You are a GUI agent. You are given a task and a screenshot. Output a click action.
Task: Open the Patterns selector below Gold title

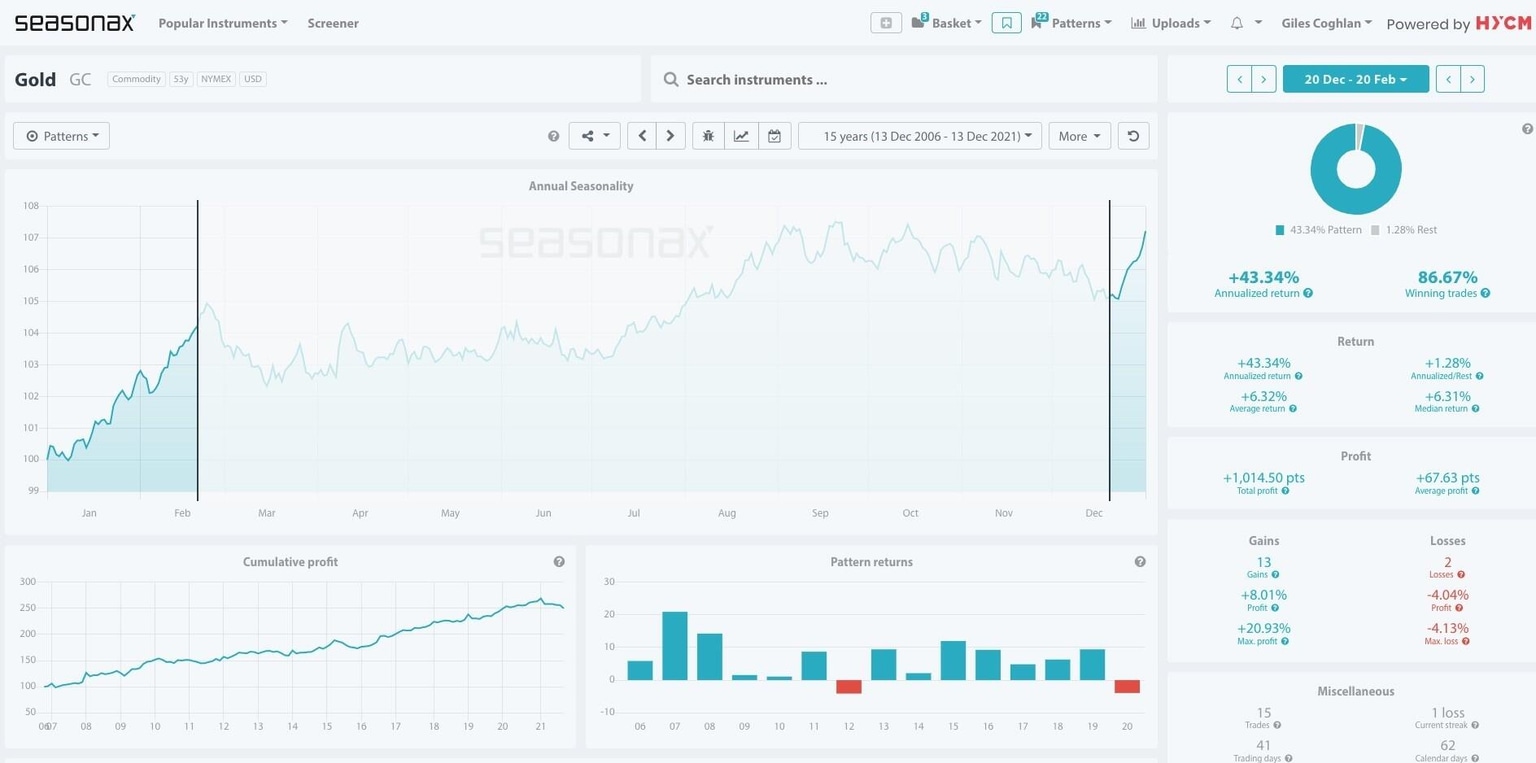(61, 136)
